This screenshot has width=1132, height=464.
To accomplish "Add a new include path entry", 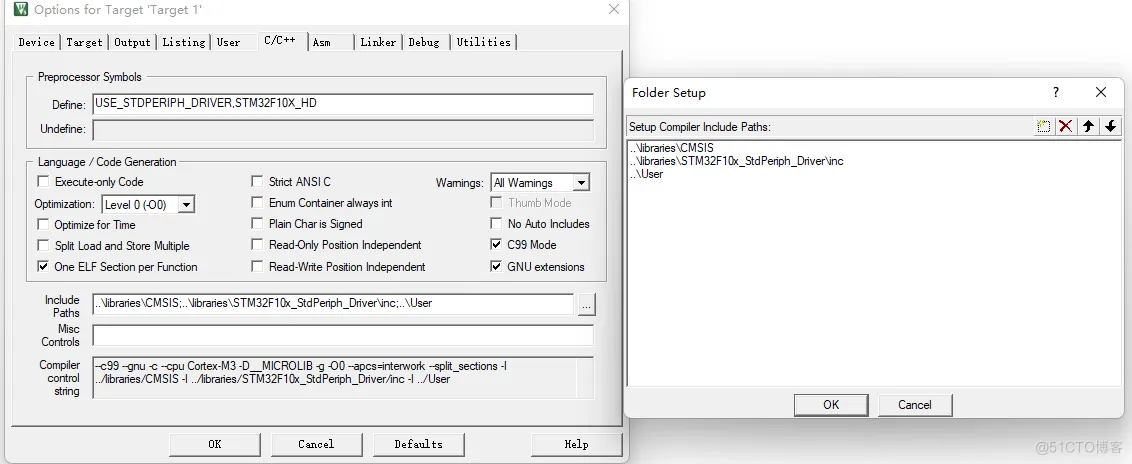I will (1042, 126).
